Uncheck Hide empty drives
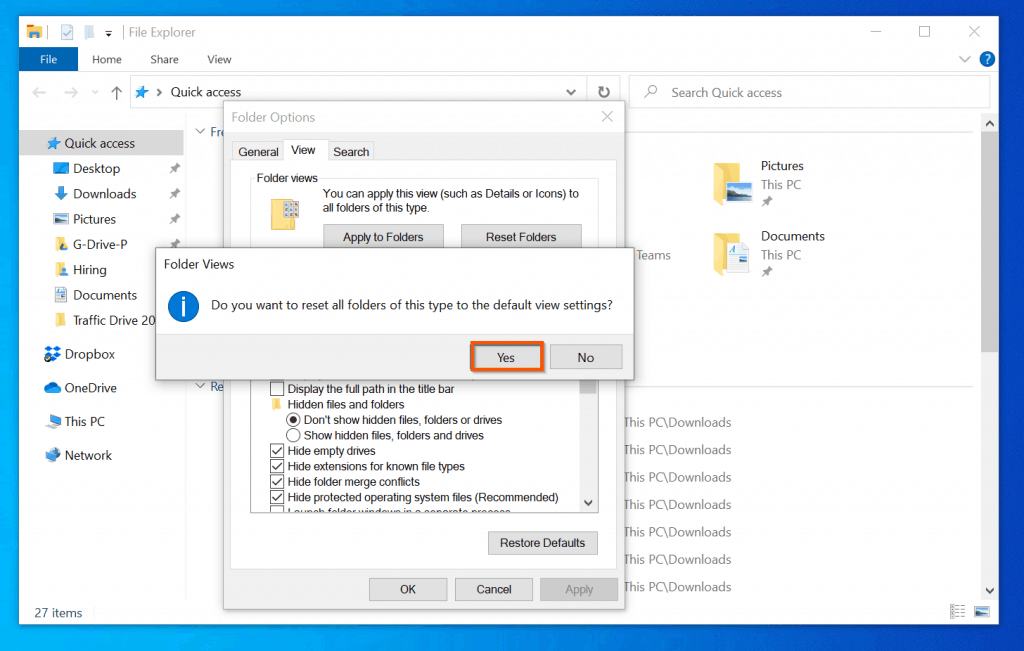 pyautogui.click(x=277, y=450)
